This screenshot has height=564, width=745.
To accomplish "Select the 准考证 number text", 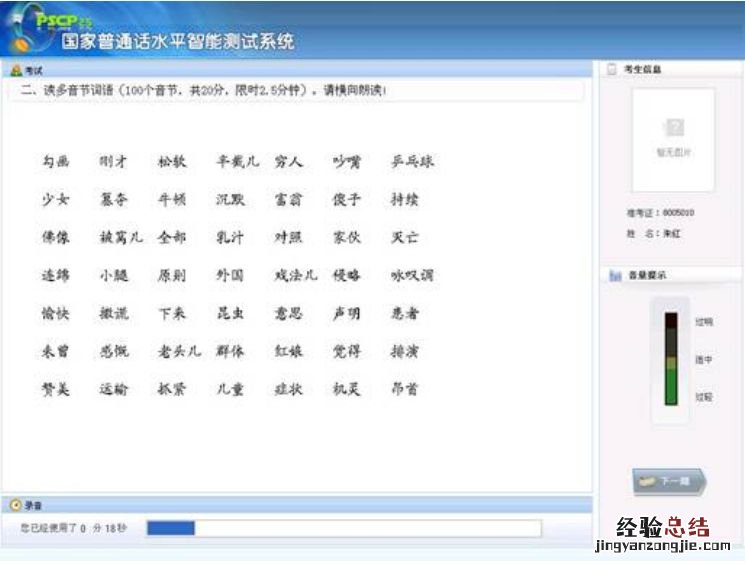I will click(x=660, y=213).
